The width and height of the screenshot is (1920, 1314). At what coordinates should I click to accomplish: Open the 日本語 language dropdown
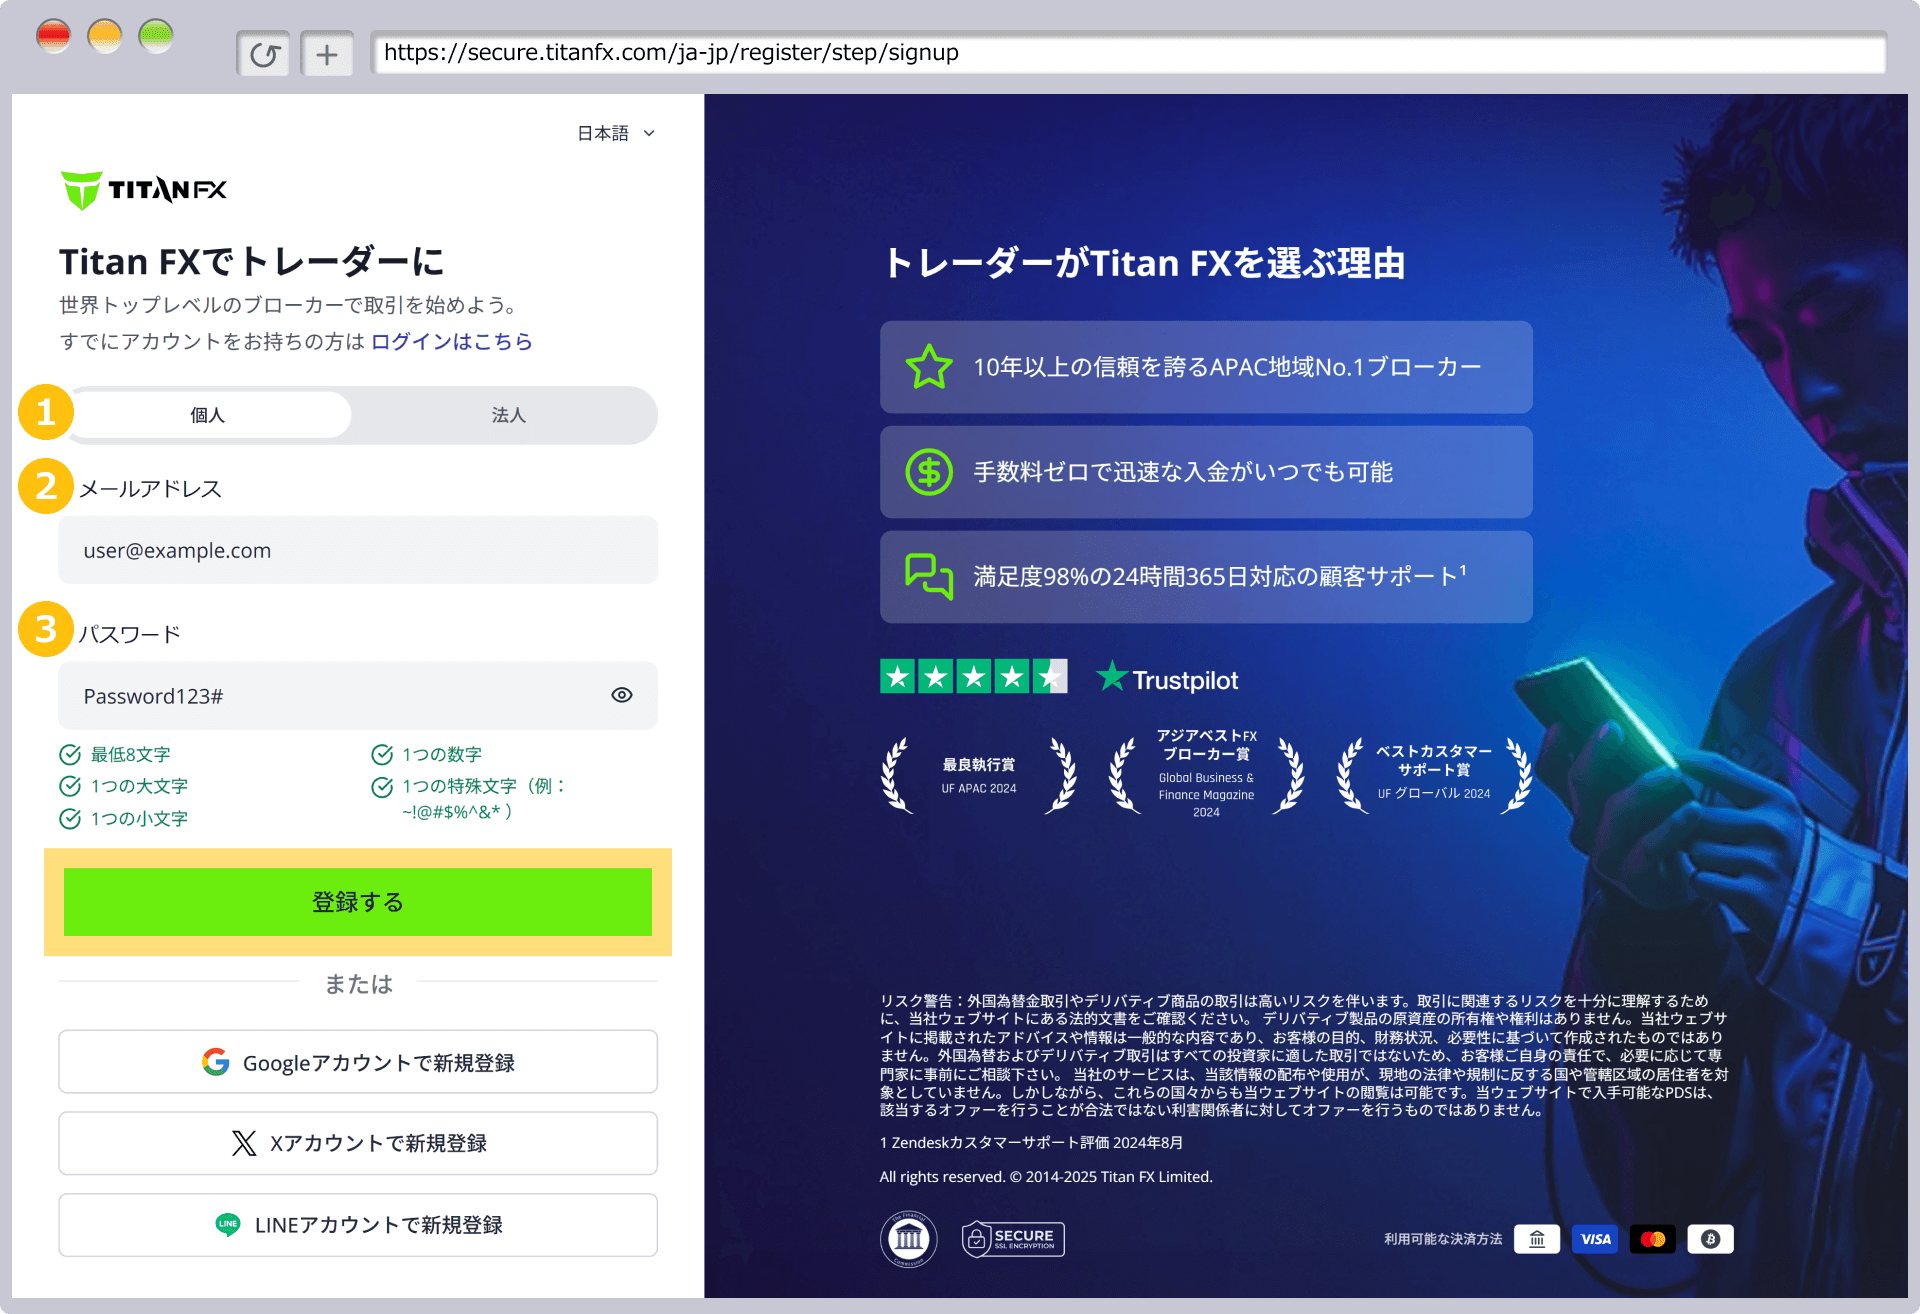616,133
